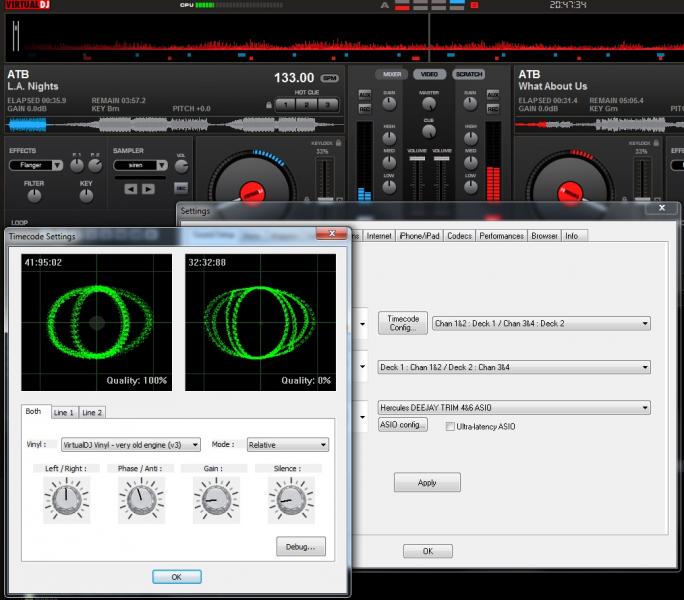Switch mixer panel to SCRATCH mode
The width and height of the screenshot is (684, 600).
pos(468,74)
